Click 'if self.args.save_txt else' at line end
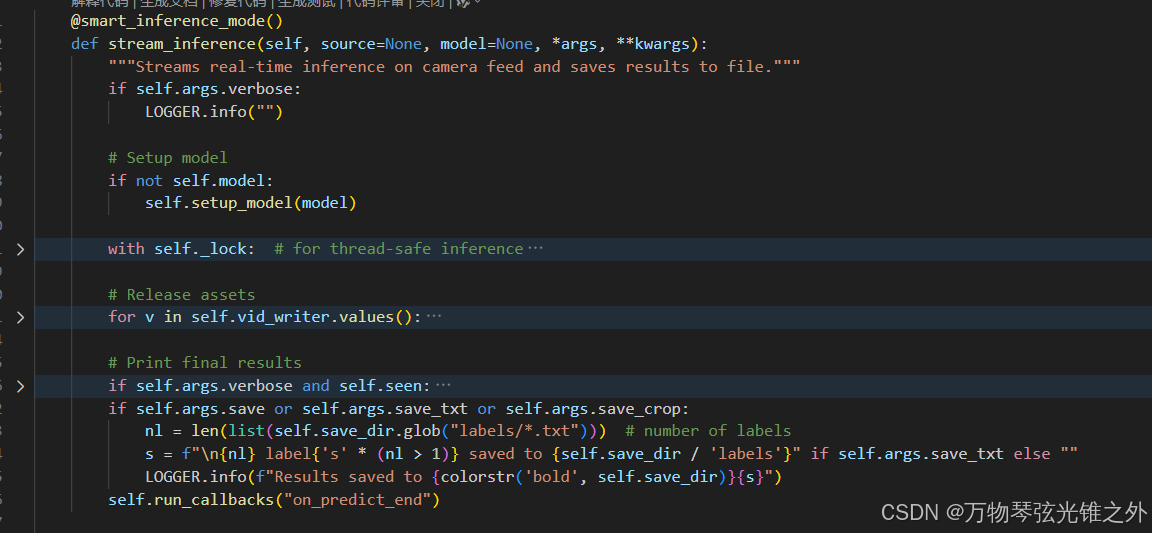This screenshot has width=1152, height=533. tap(930, 454)
